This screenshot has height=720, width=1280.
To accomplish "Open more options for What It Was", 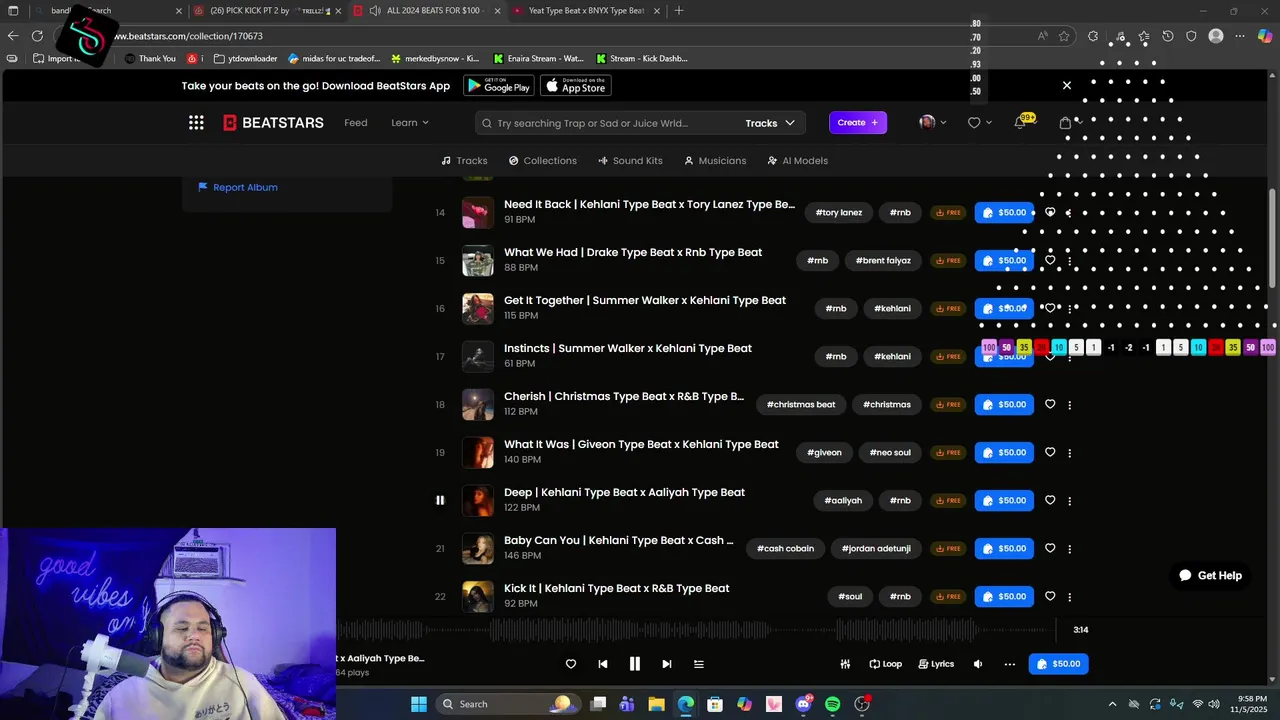I will pyautogui.click(x=1070, y=453).
